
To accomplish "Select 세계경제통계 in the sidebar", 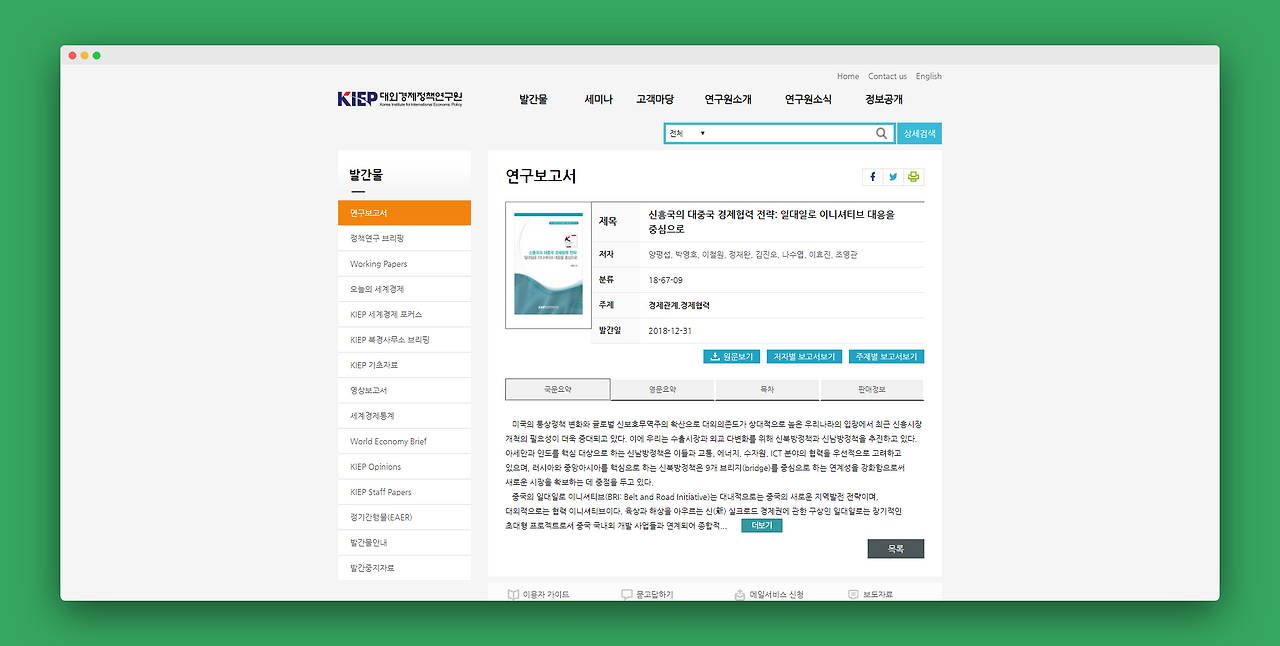I will 404,416.
